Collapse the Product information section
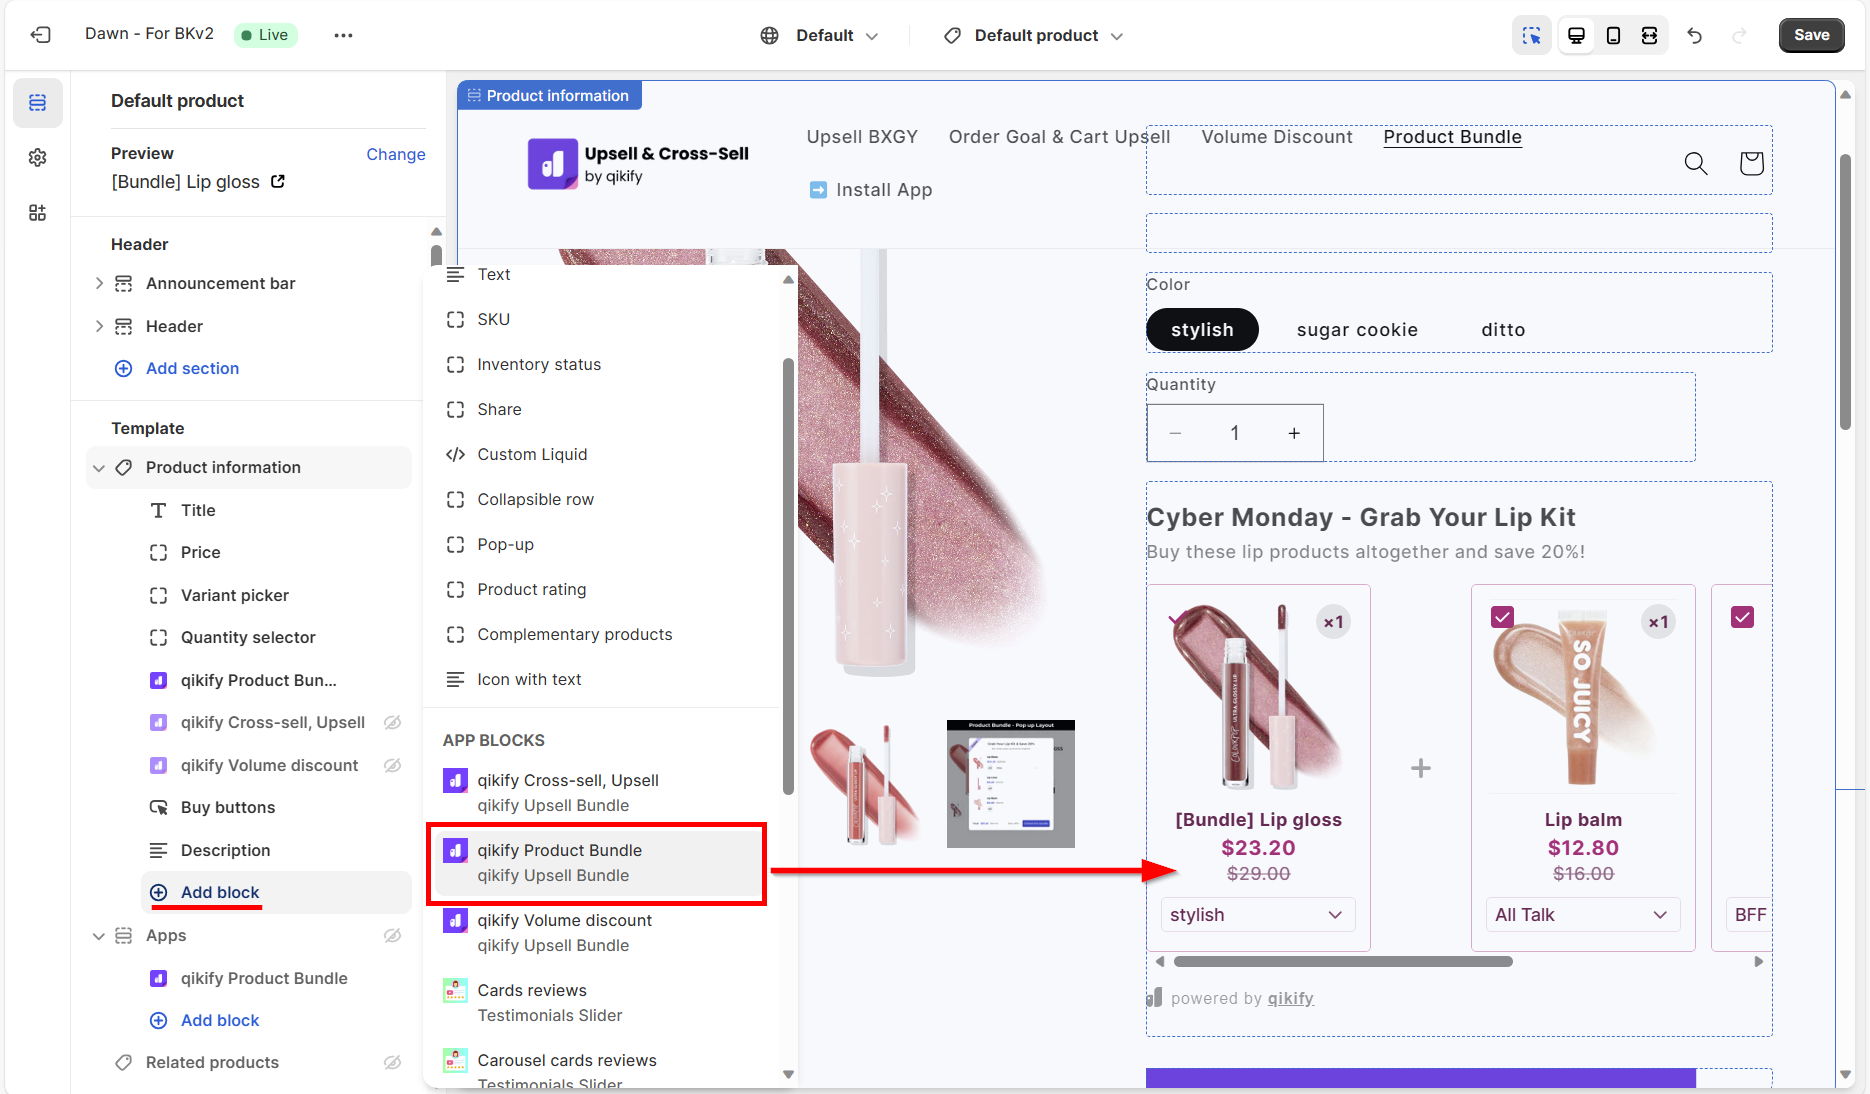This screenshot has height=1094, width=1870. click(x=99, y=468)
